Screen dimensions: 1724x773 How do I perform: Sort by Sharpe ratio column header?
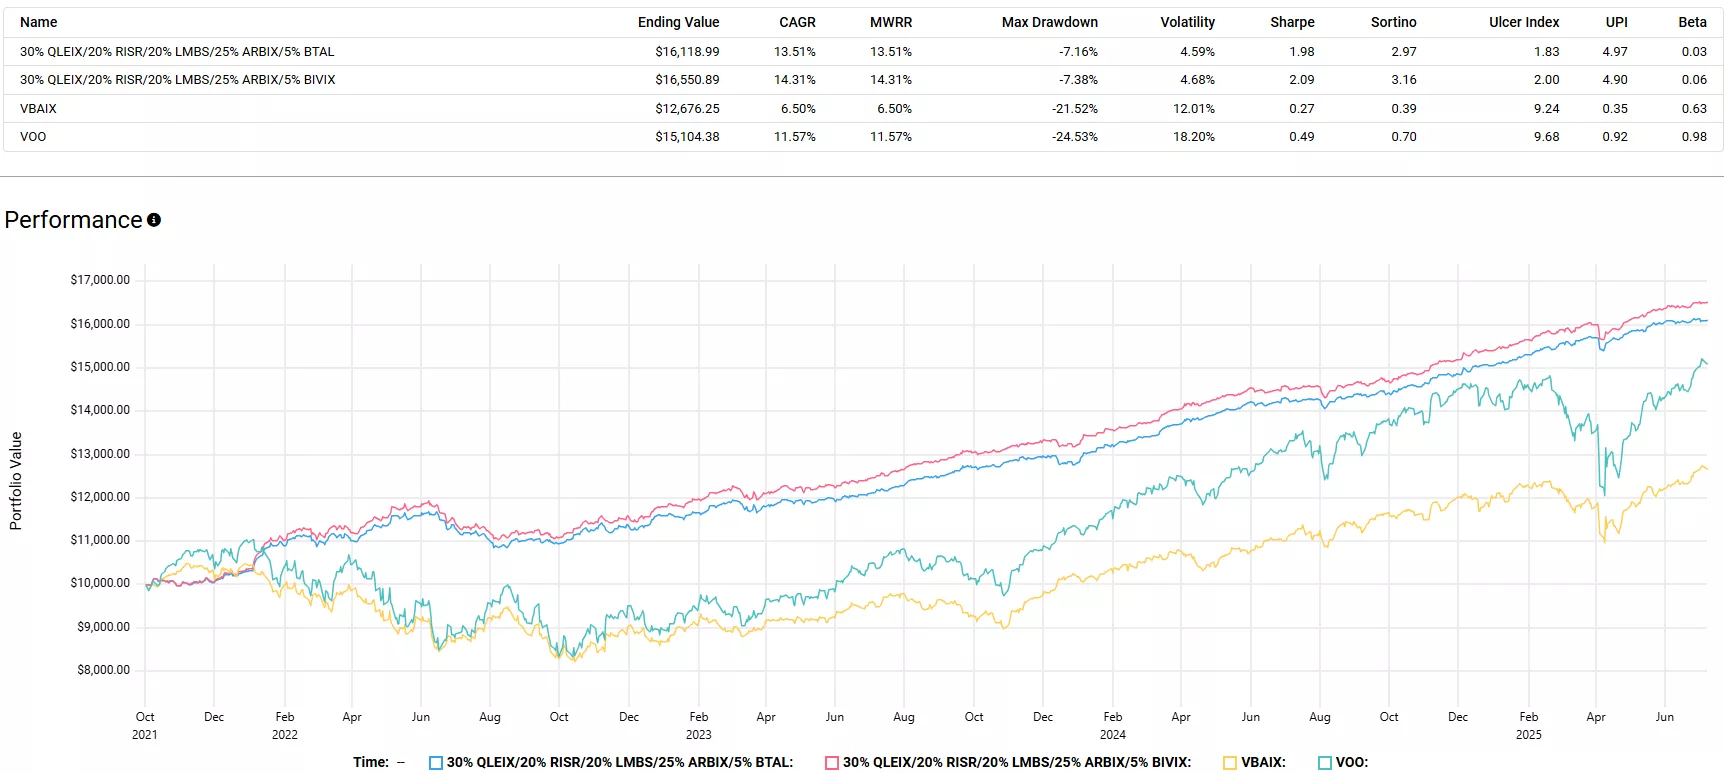pos(1292,22)
